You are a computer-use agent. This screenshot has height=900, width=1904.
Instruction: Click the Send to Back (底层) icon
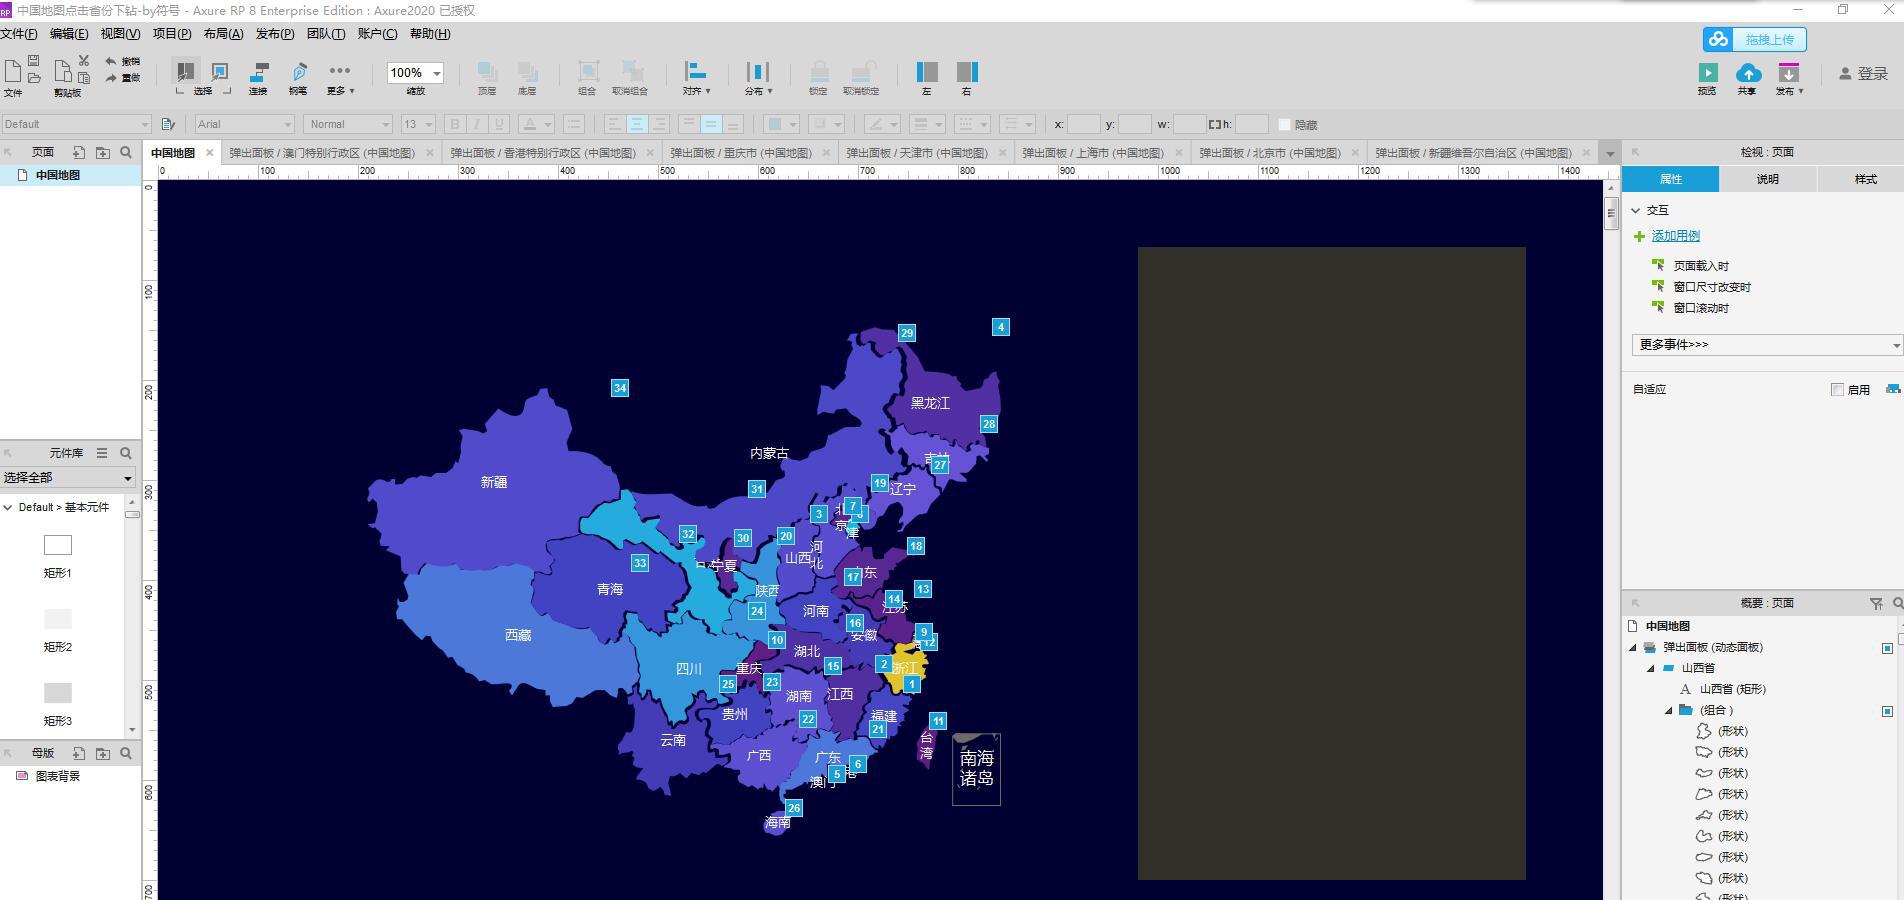[x=527, y=72]
